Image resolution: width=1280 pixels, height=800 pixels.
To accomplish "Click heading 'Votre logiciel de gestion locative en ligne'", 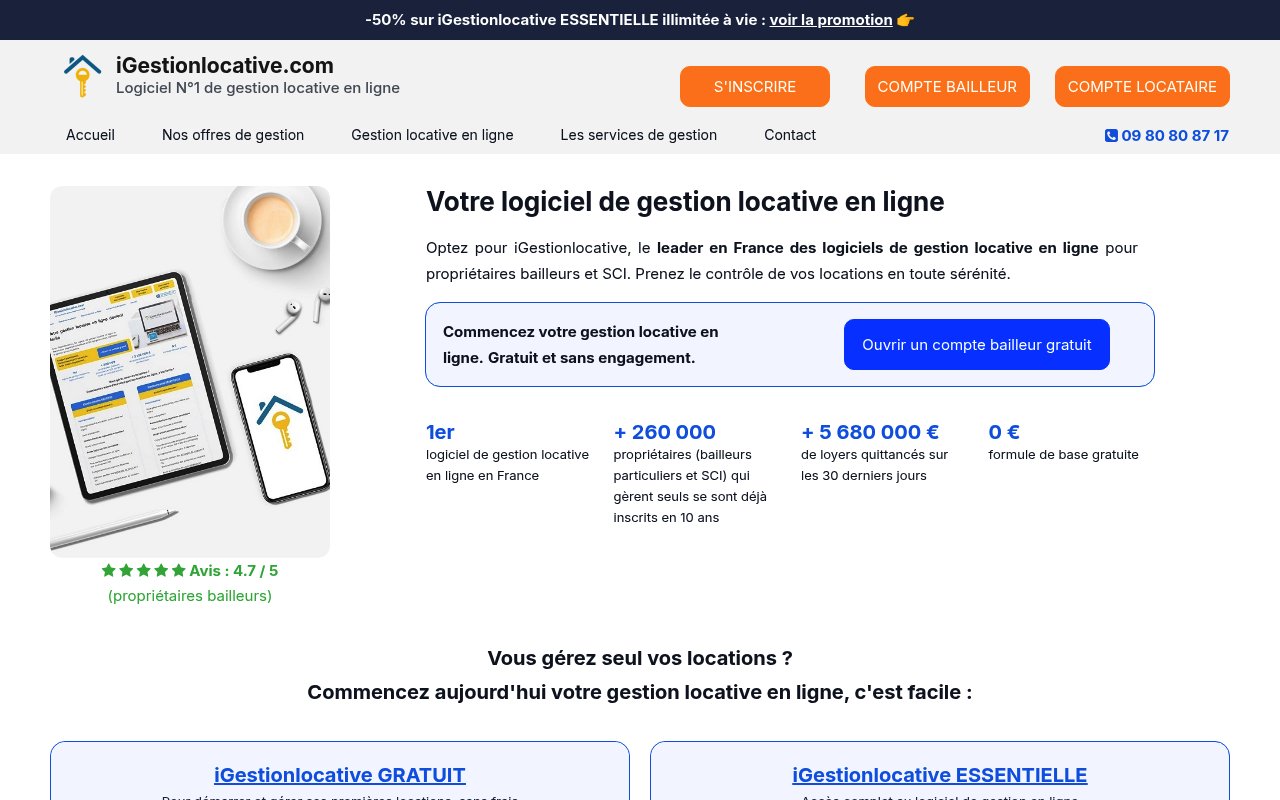I will click(685, 202).
